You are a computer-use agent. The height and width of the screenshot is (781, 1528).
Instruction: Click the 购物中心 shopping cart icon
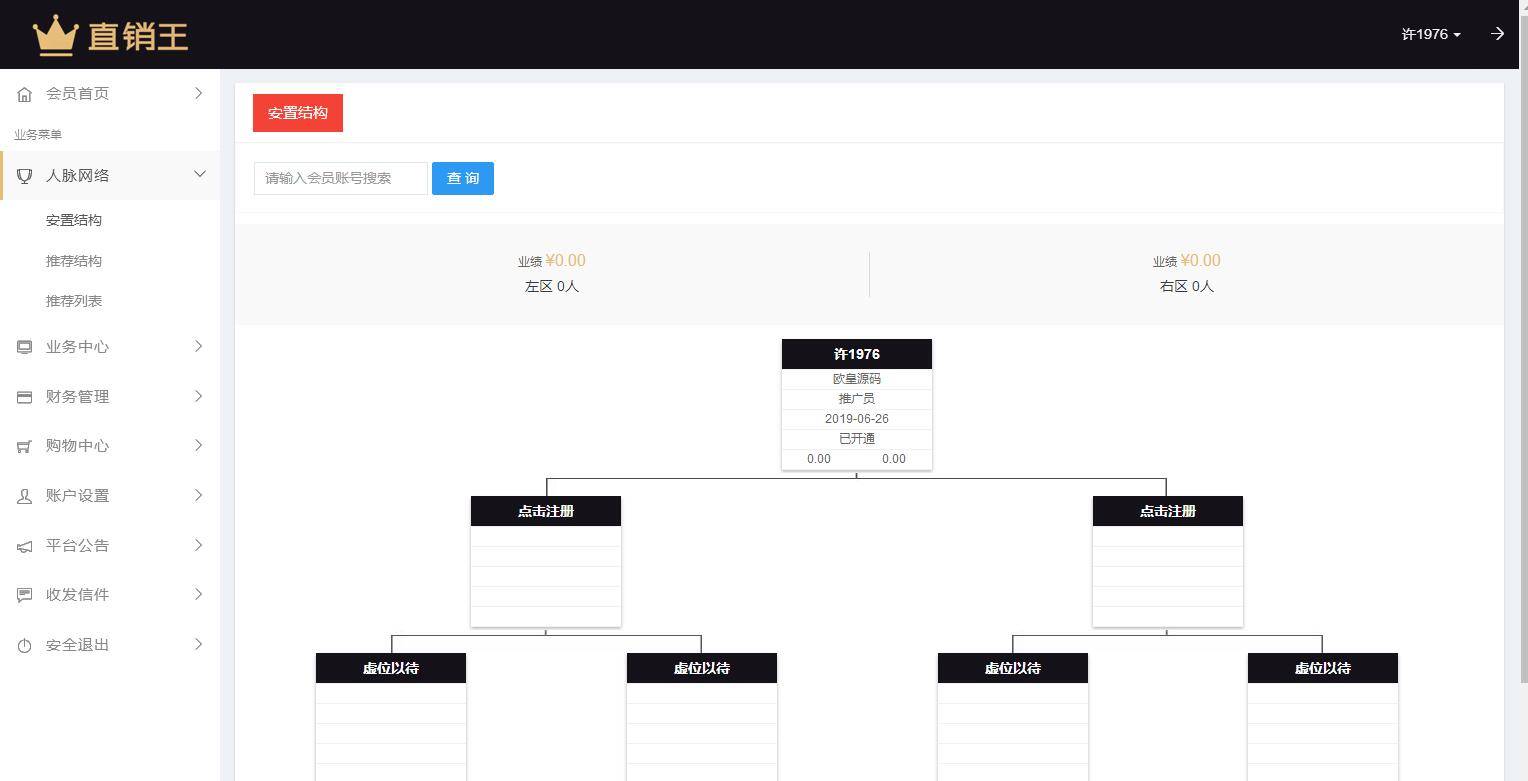(24, 446)
